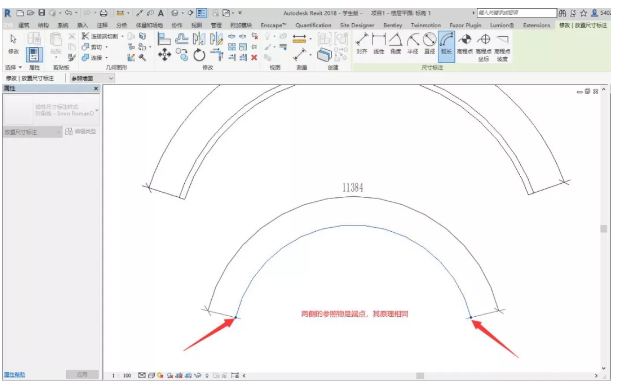Select the Diameter dimension tool
The height and width of the screenshot is (385, 625).
430,44
